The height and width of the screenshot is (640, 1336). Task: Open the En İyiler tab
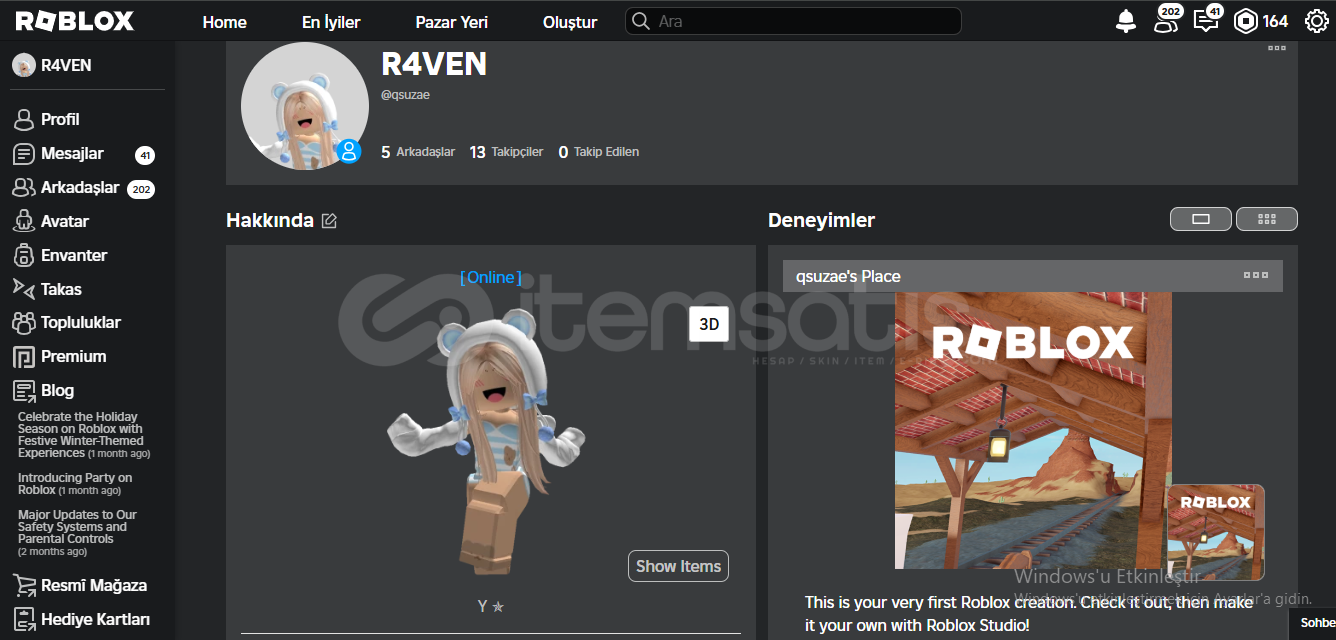click(331, 21)
